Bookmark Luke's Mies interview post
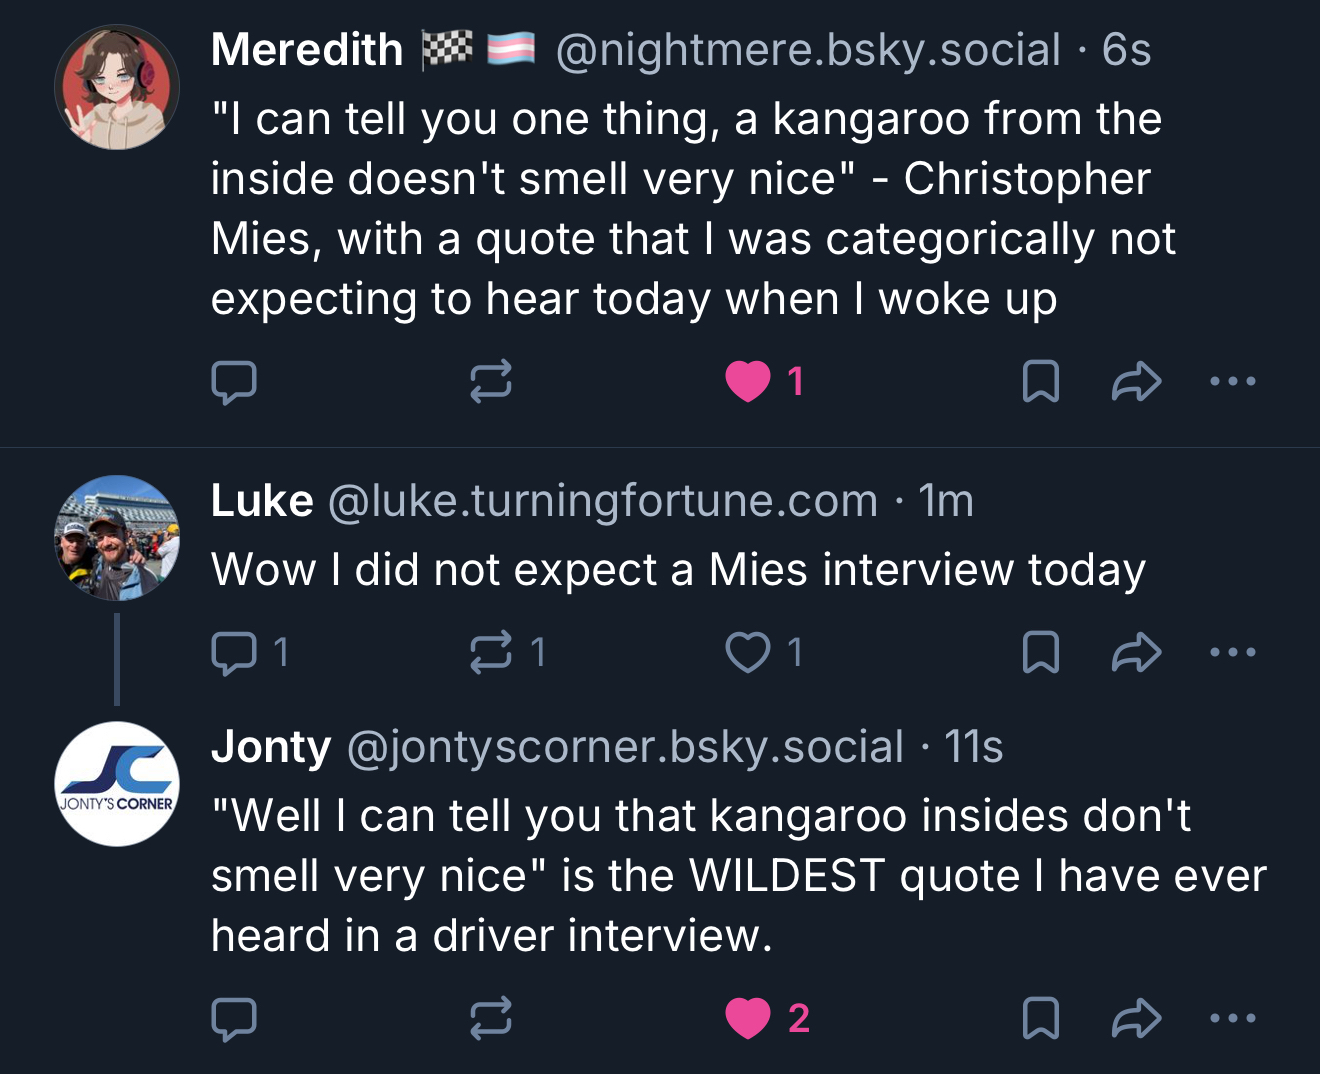The width and height of the screenshot is (1320, 1074). click(x=1041, y=653)
